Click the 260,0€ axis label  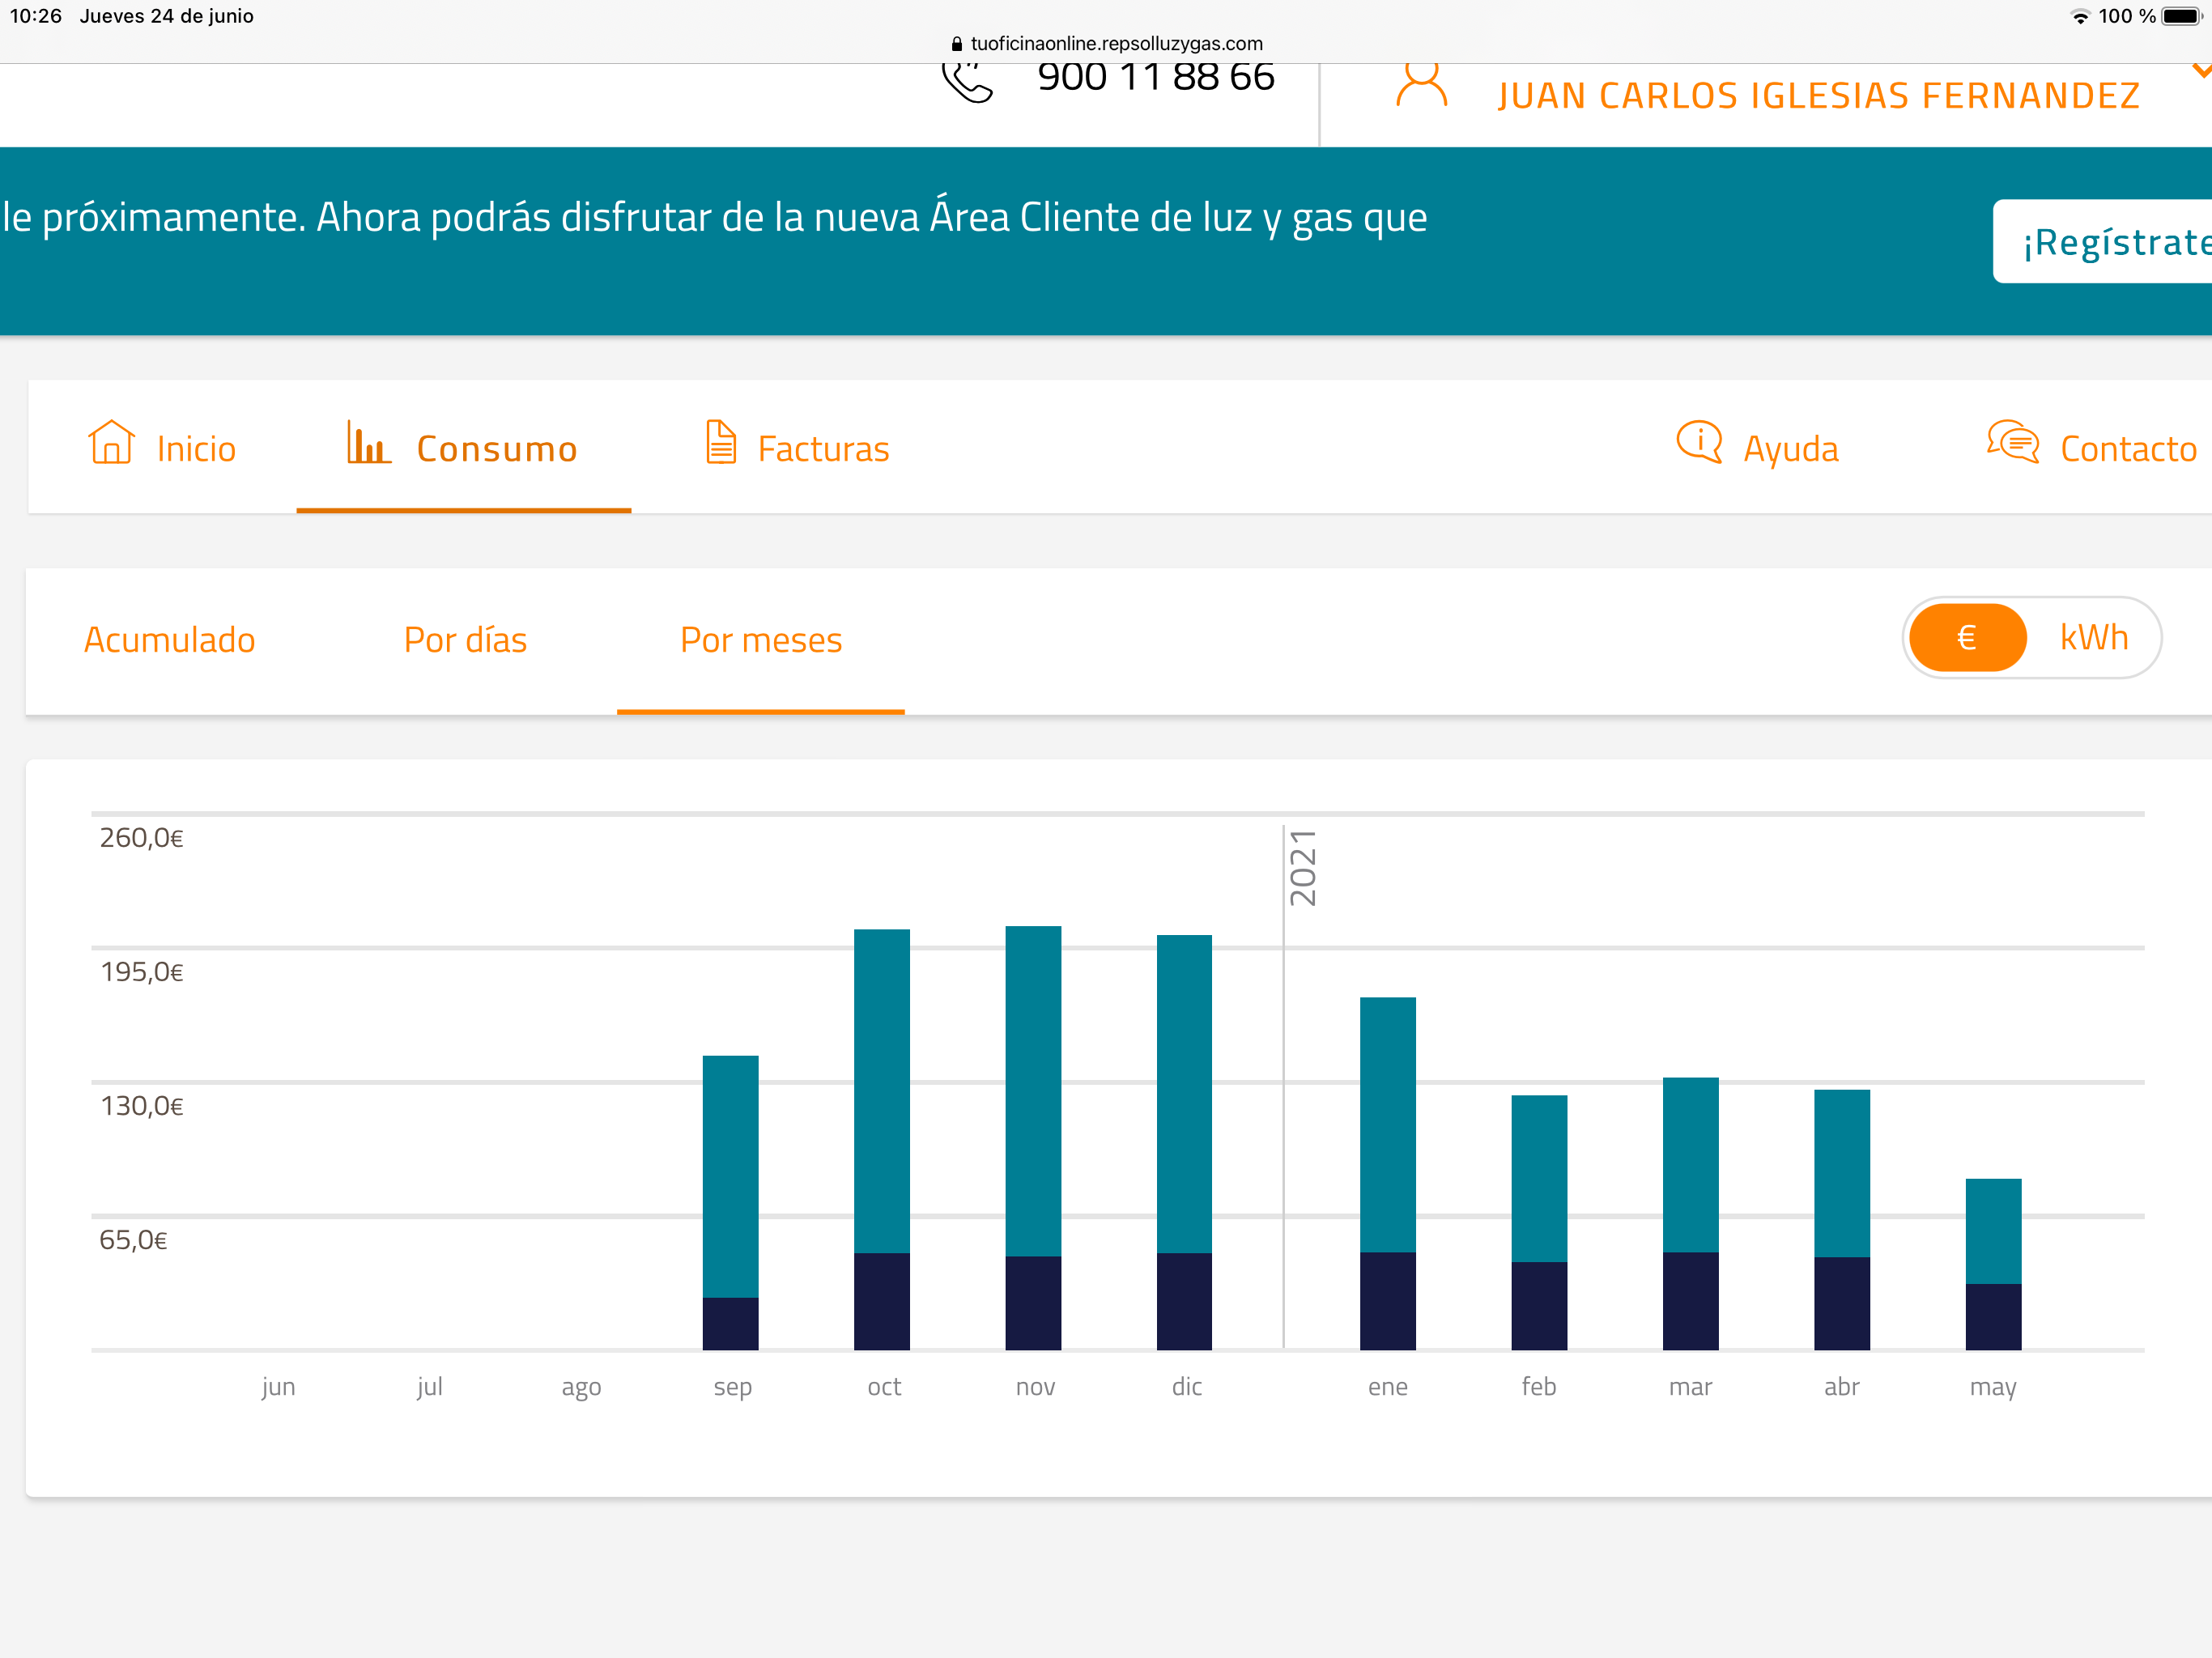pos(141,838)
